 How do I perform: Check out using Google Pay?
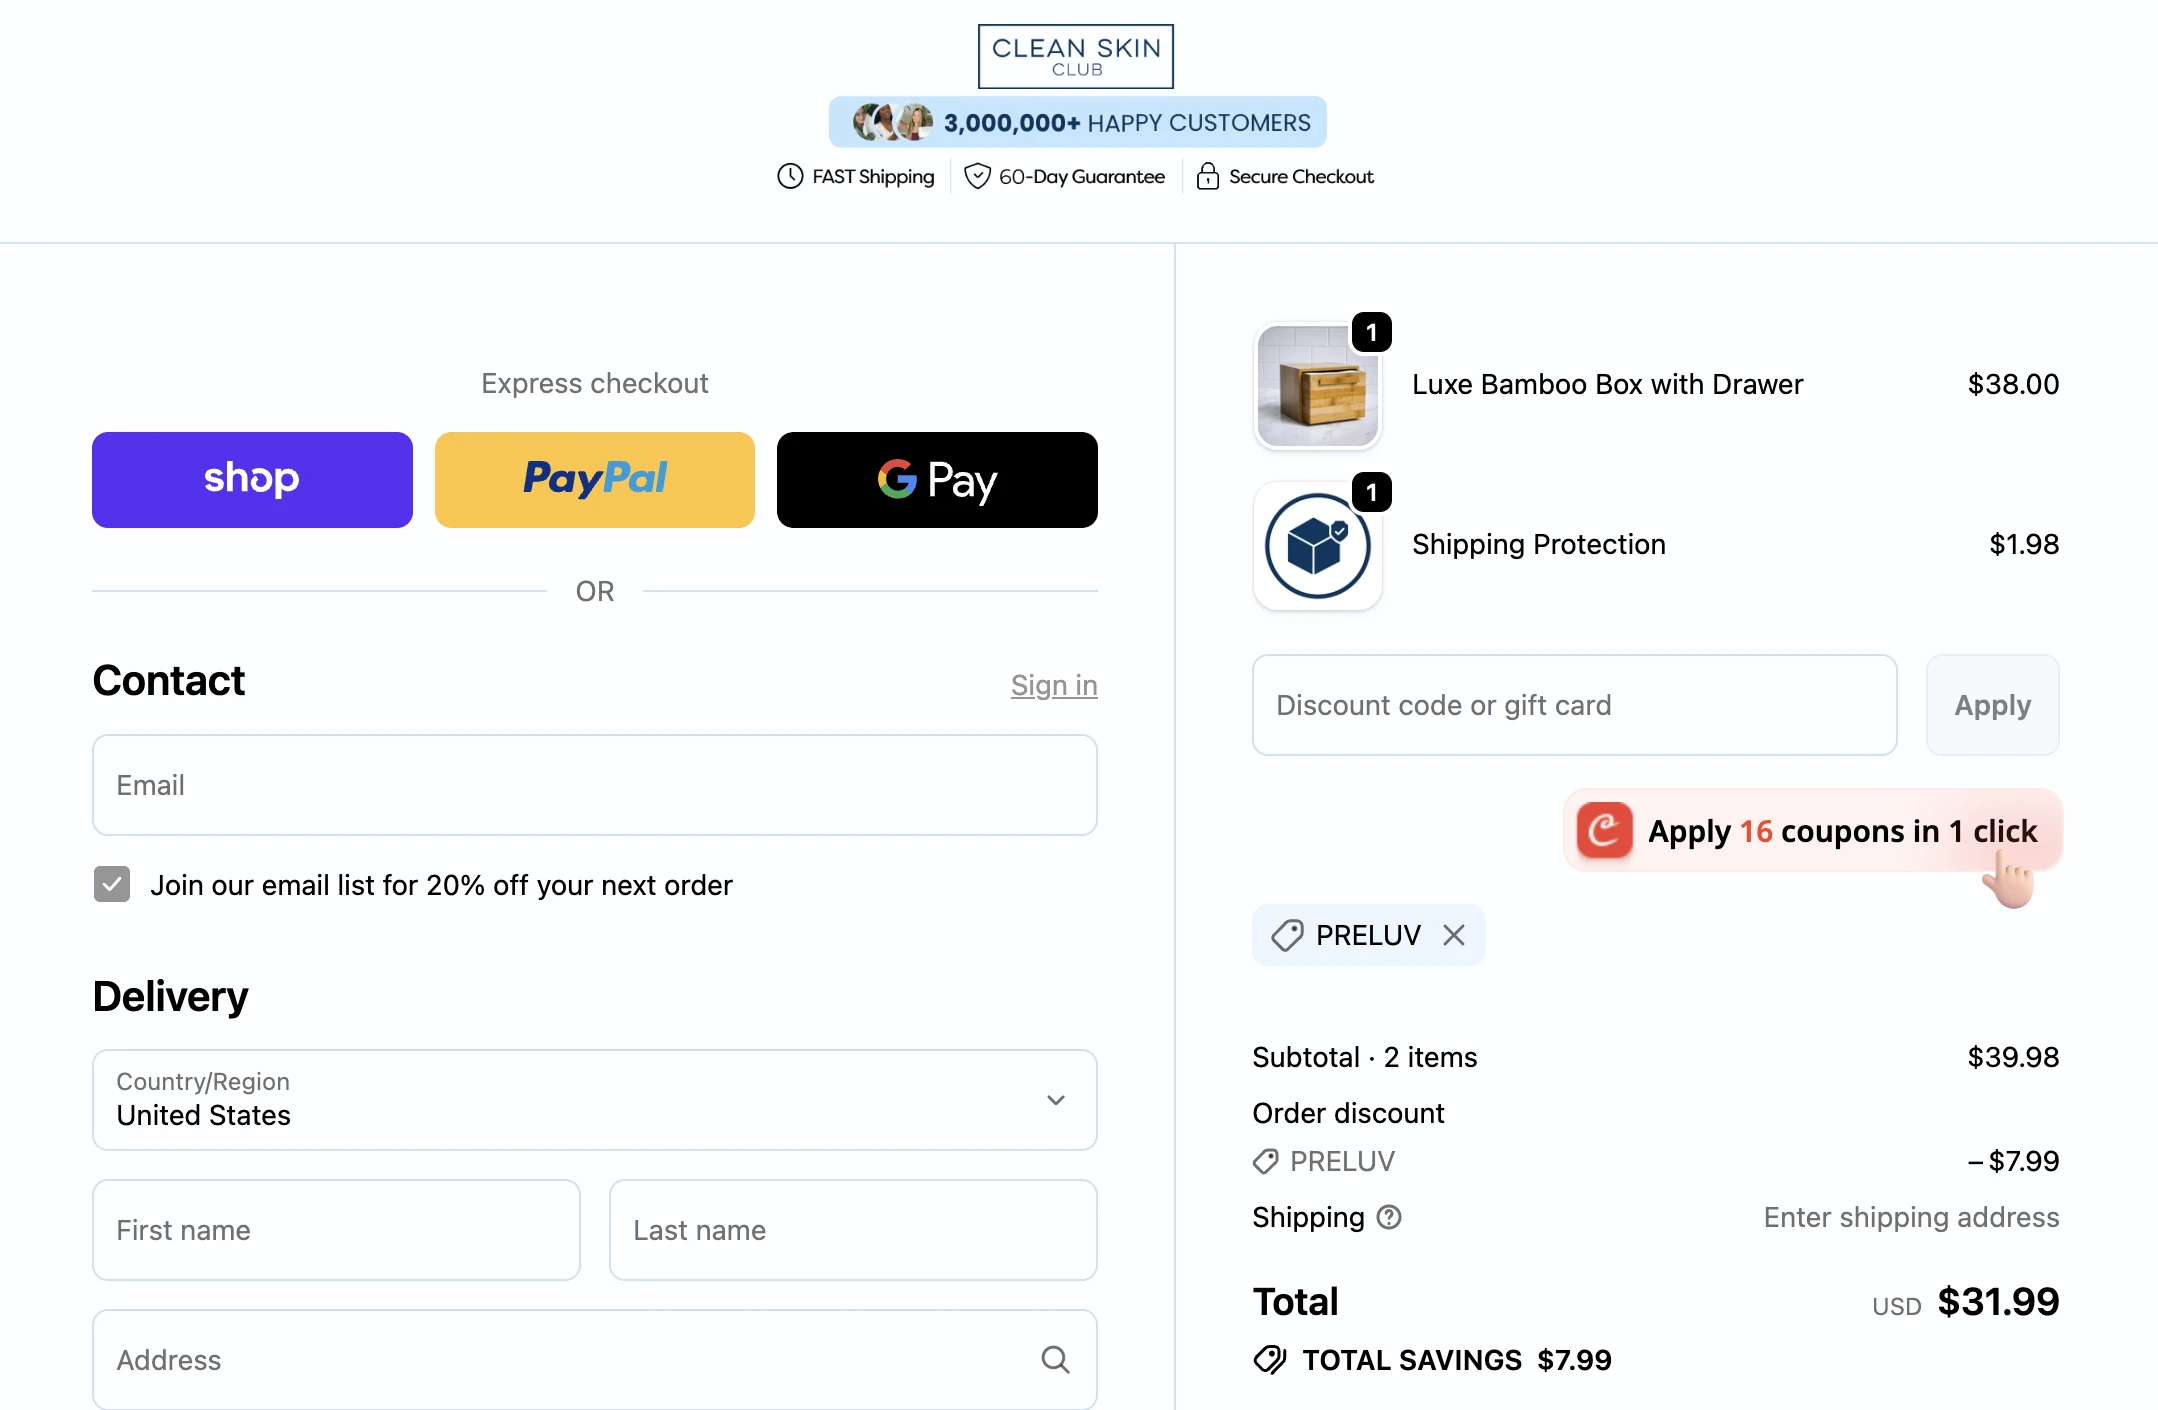click(937, 480)
